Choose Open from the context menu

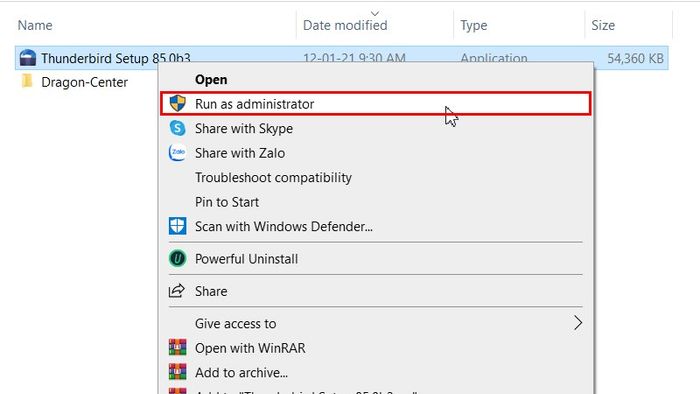click(x=211, y=79)
